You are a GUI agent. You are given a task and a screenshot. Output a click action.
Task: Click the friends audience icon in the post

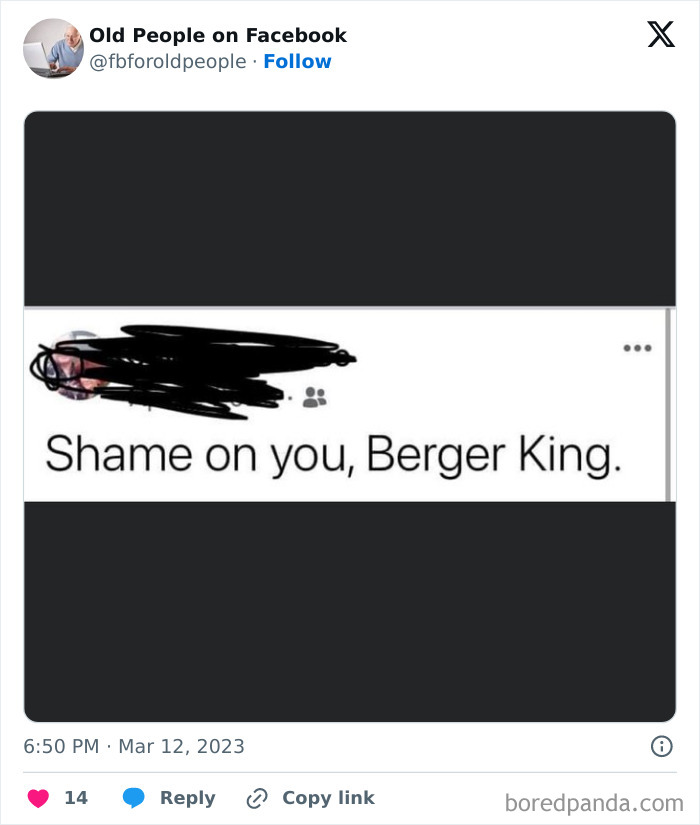(x=316, y=397)
